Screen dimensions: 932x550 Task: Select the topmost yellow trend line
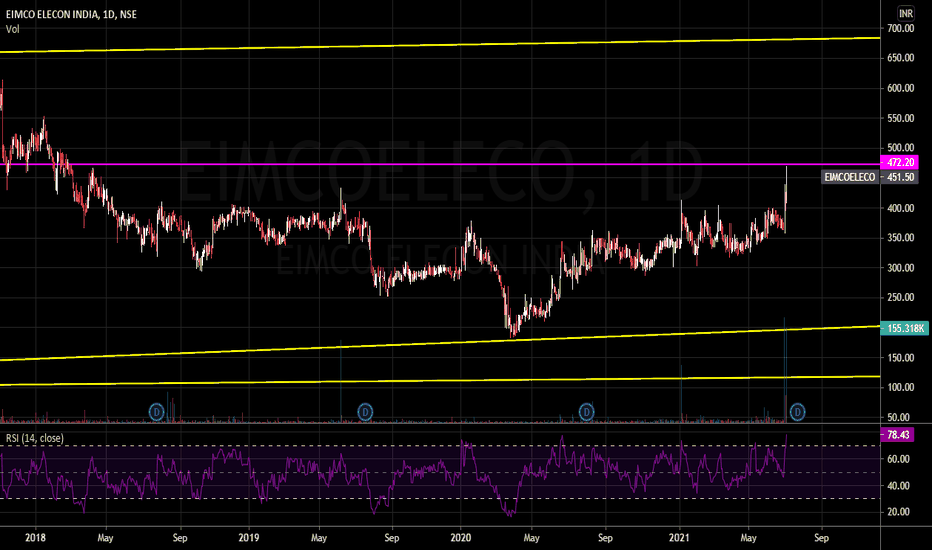440,45
